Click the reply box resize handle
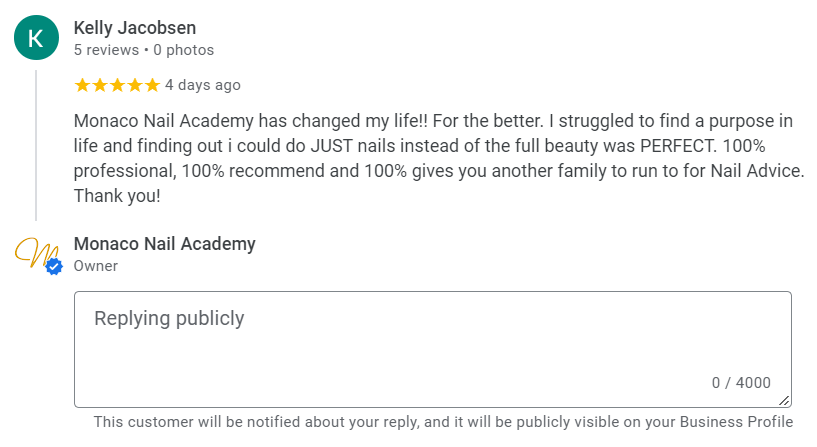The width and height of the screenshot is (817, 447). 785,400
